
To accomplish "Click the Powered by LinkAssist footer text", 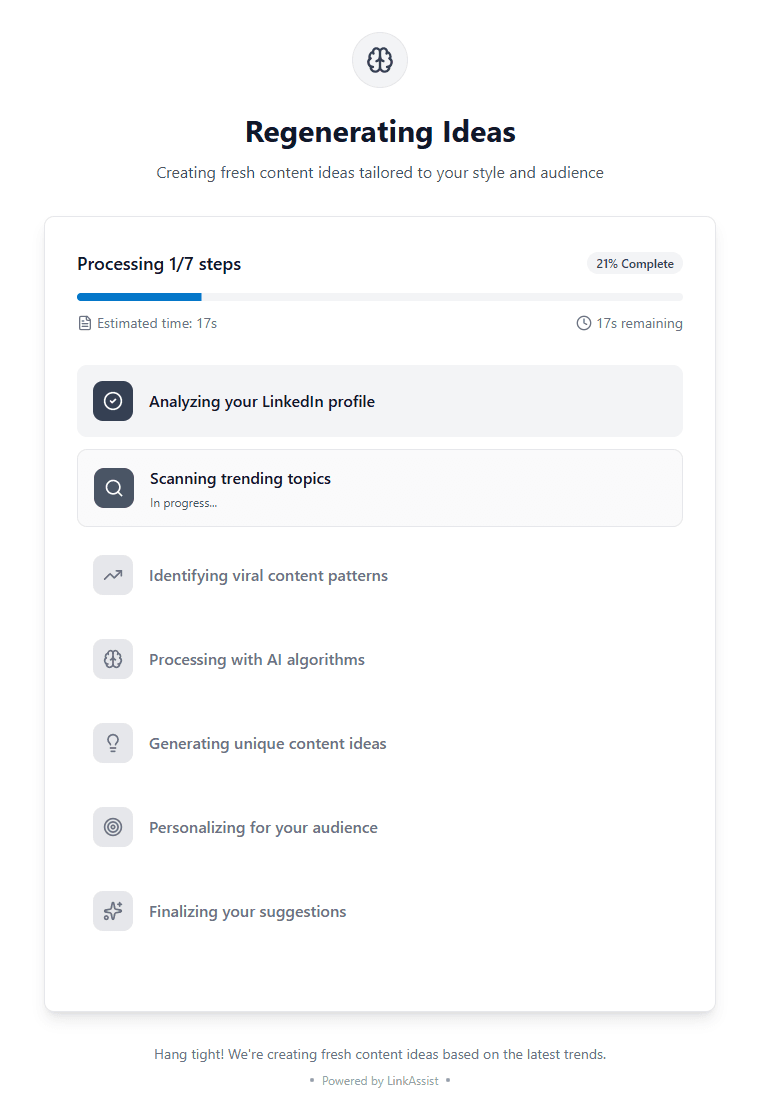I will coord(380,1081).
